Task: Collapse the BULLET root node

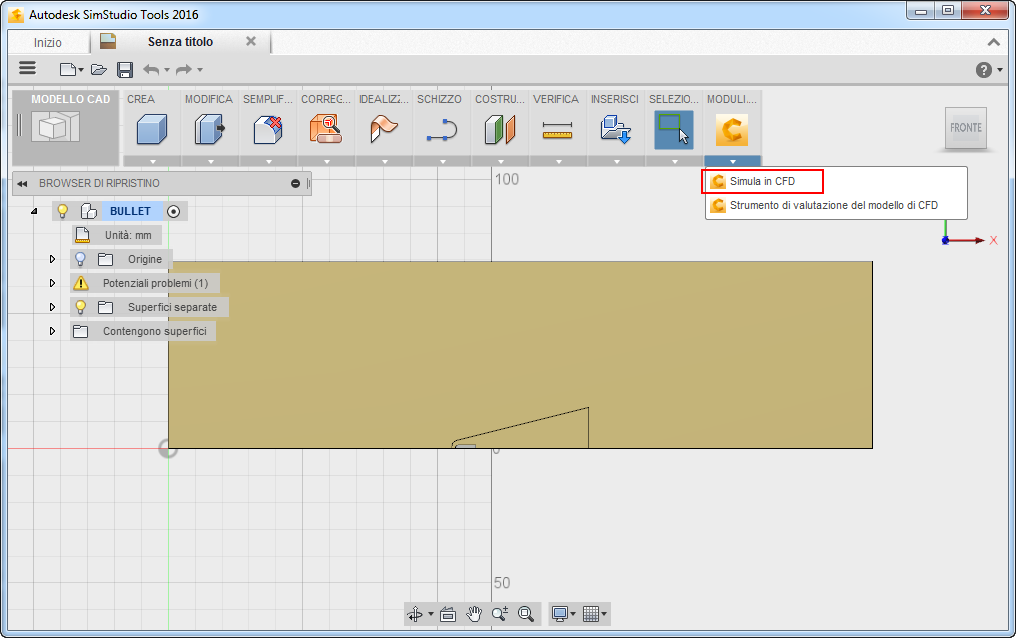Action: click(34, 211)
